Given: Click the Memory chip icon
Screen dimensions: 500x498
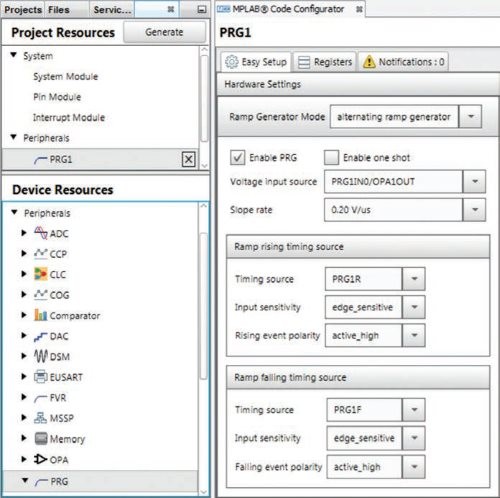Looking at the screenshot, I should tap(41, 438).
